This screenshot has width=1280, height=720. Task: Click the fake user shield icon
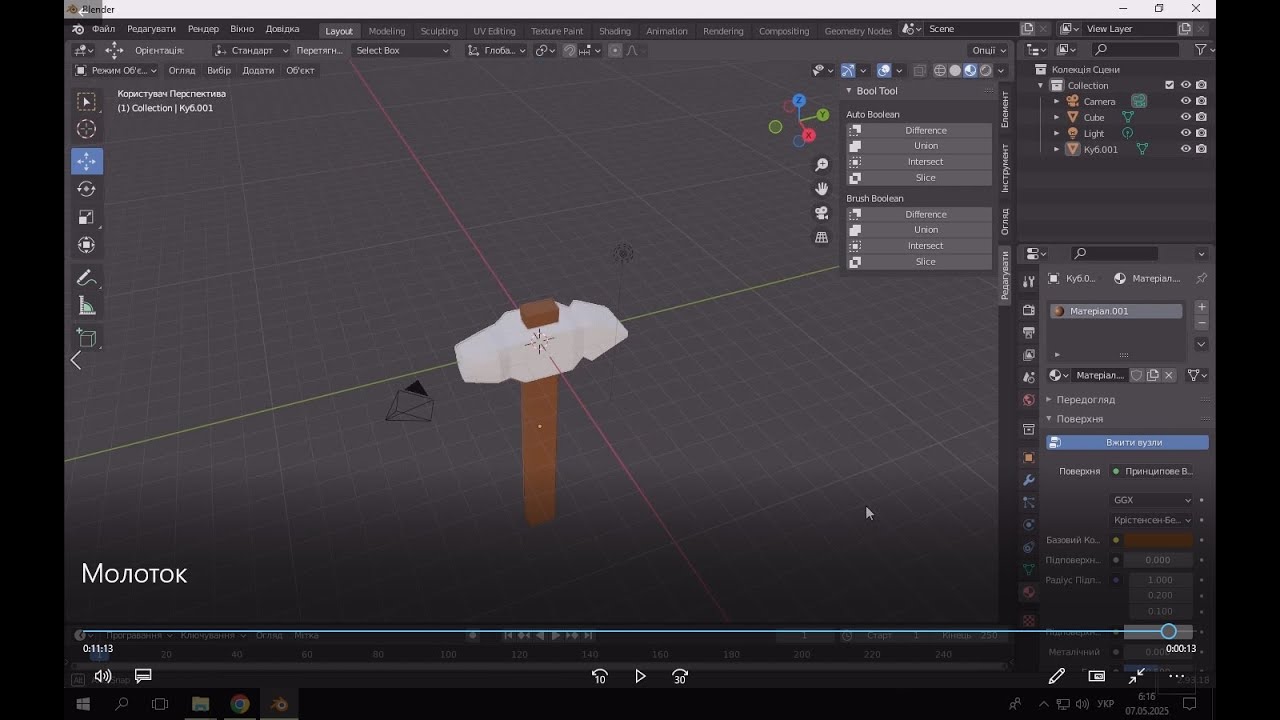click(x=1136, y=375)
